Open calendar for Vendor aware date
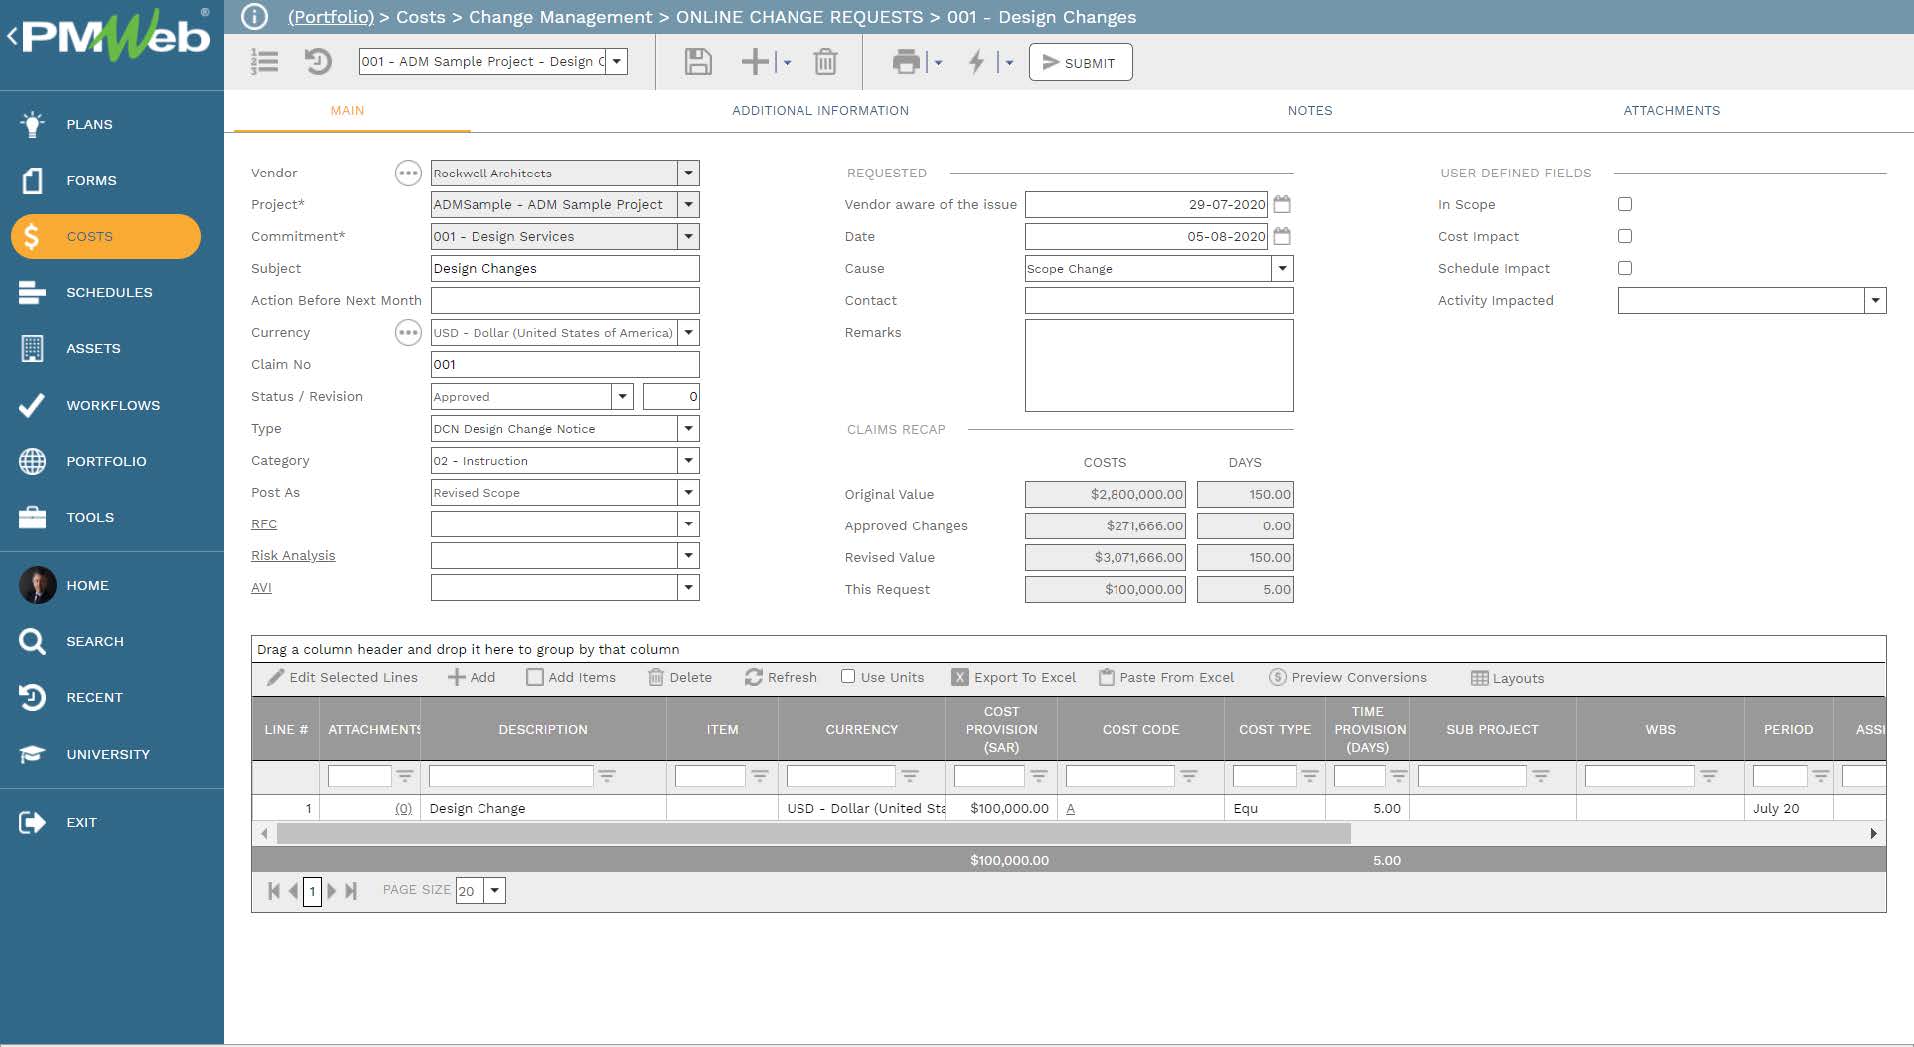Viewport: 1914px width, 1047px height. [x=1282, y=204]
